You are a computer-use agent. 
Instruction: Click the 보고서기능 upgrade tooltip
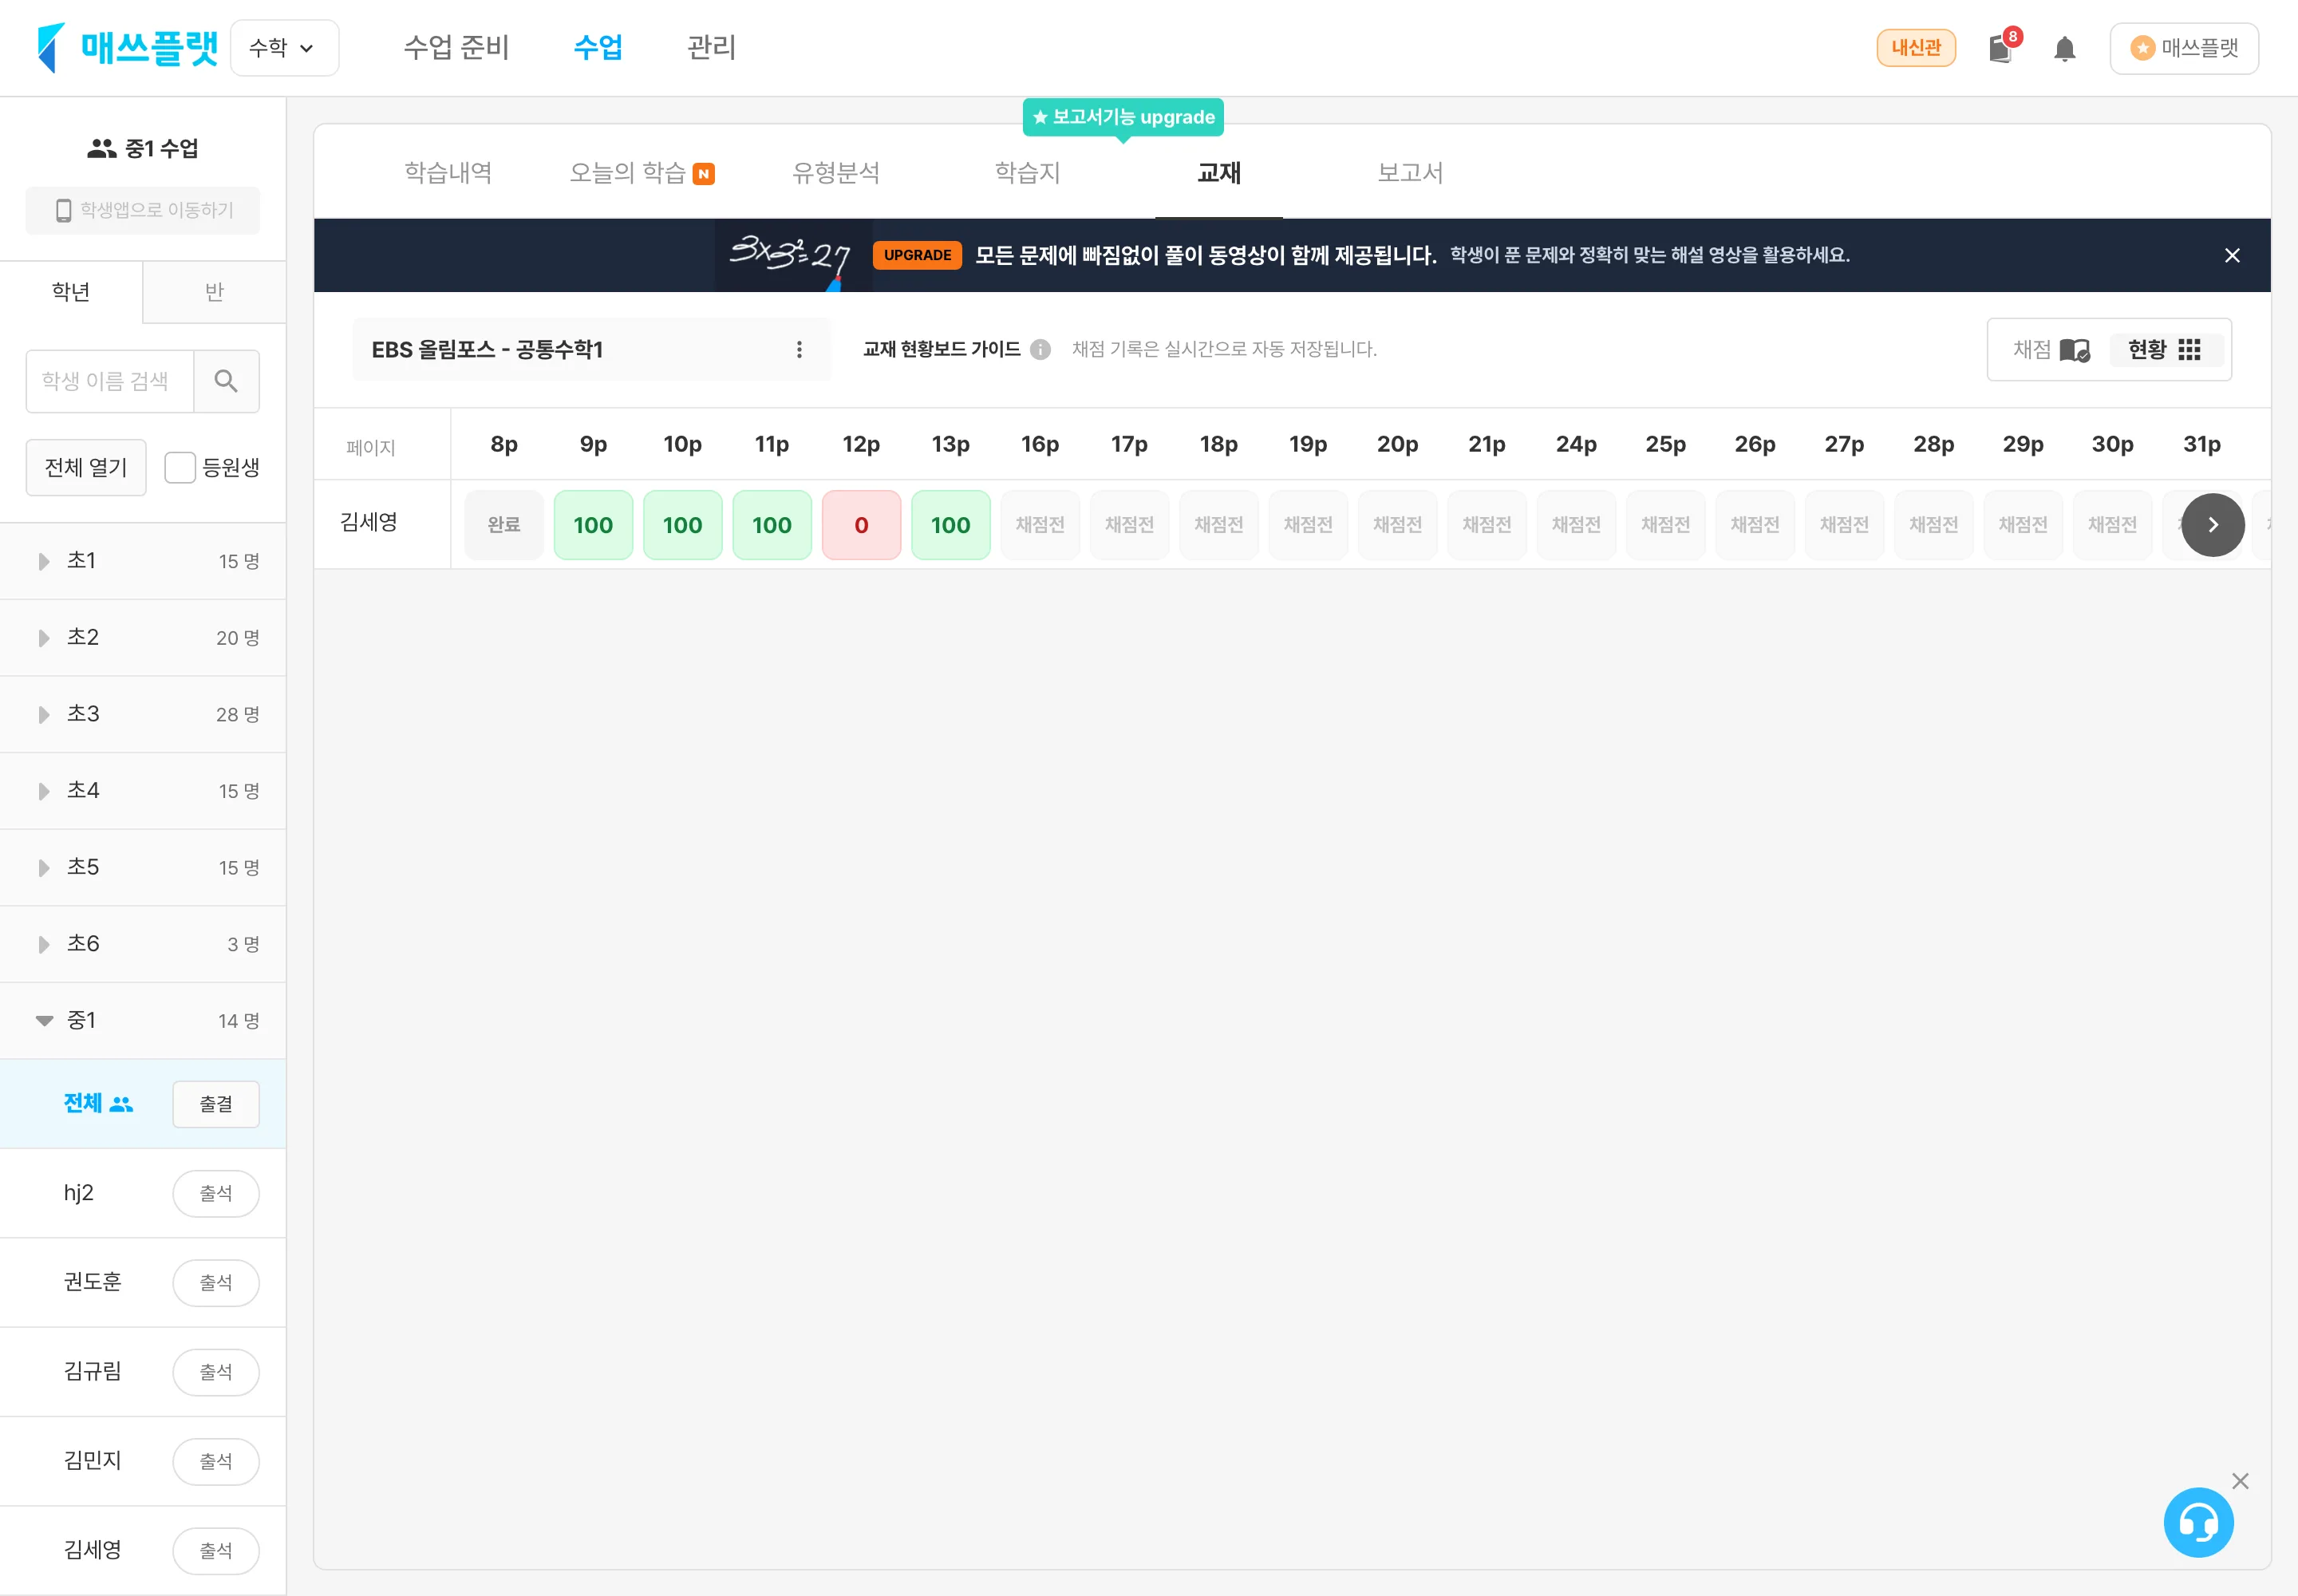tap(1123, 117)
